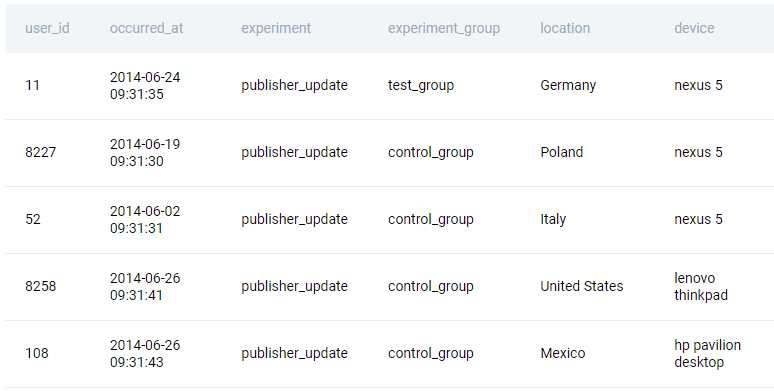Select the Mexico location cell
This screenshot has height=391, width=774.
click(x=563, y=353)
